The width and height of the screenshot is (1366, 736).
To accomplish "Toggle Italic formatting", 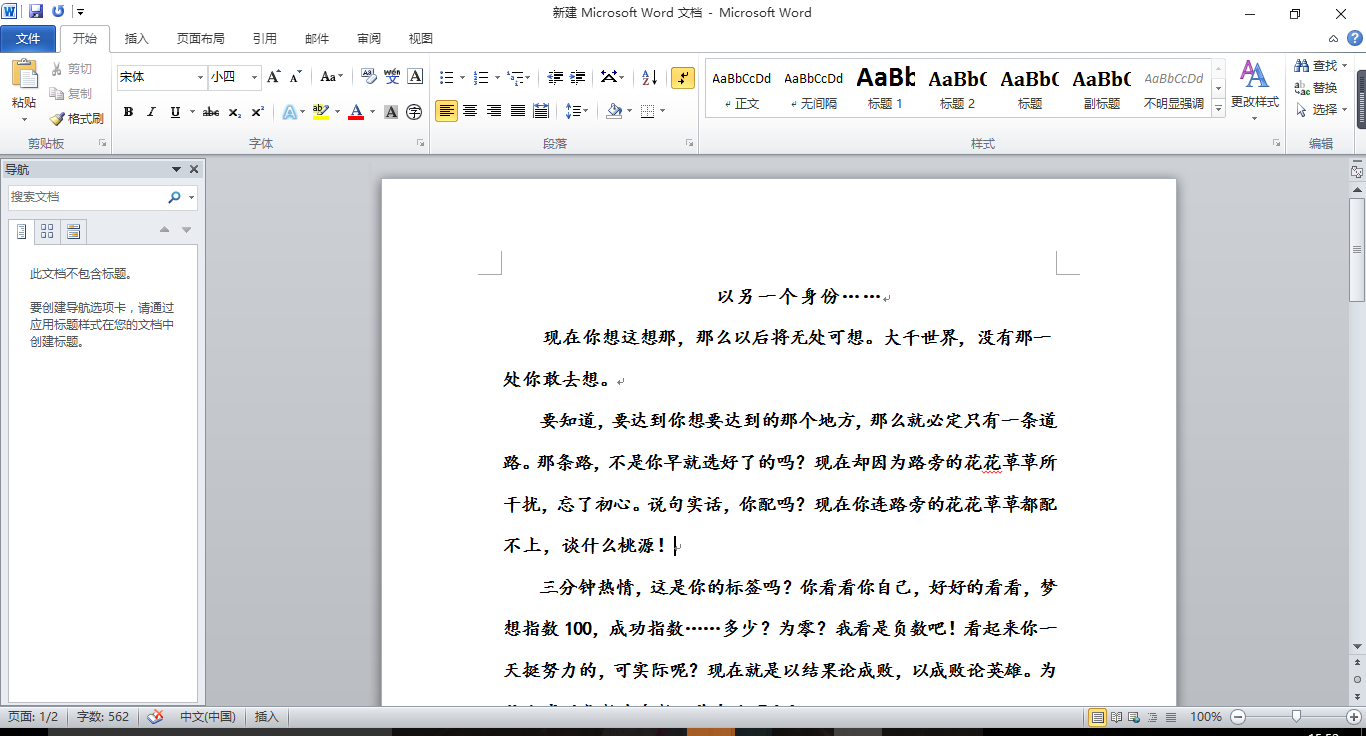I will click(x=152, y=112).
